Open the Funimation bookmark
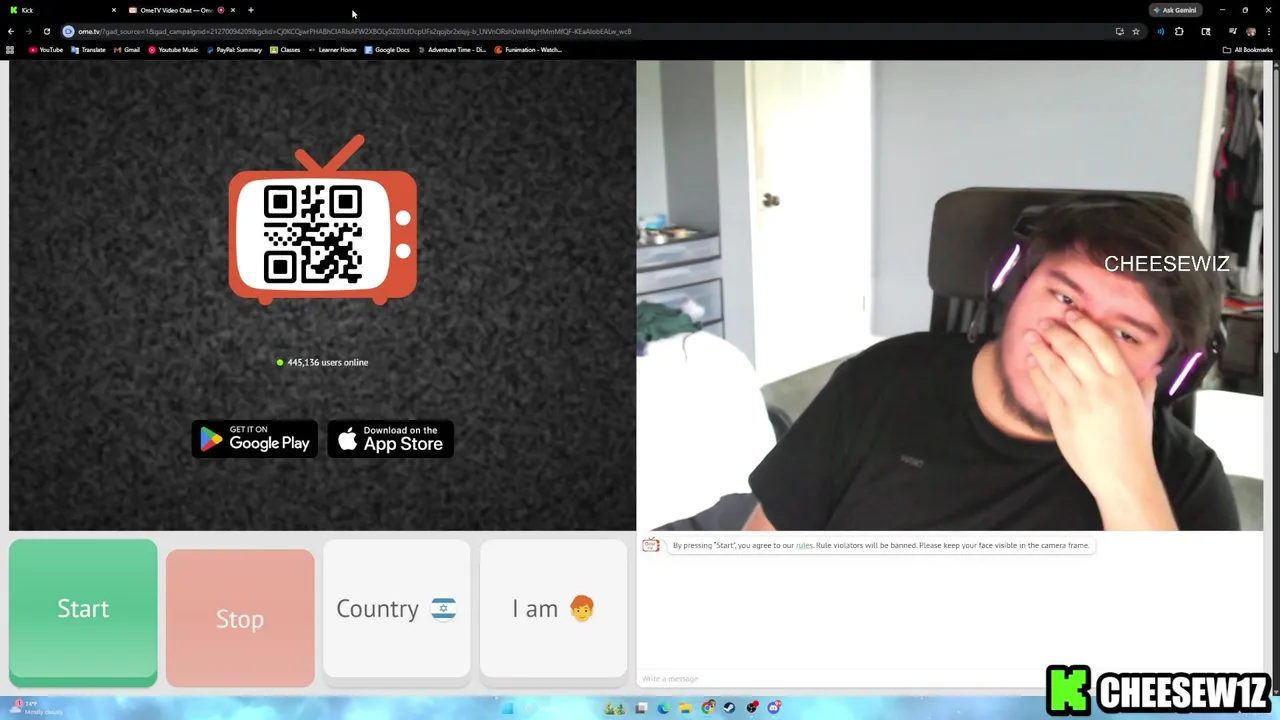Viewport: 1280px width, 720px height. [528, 49]
